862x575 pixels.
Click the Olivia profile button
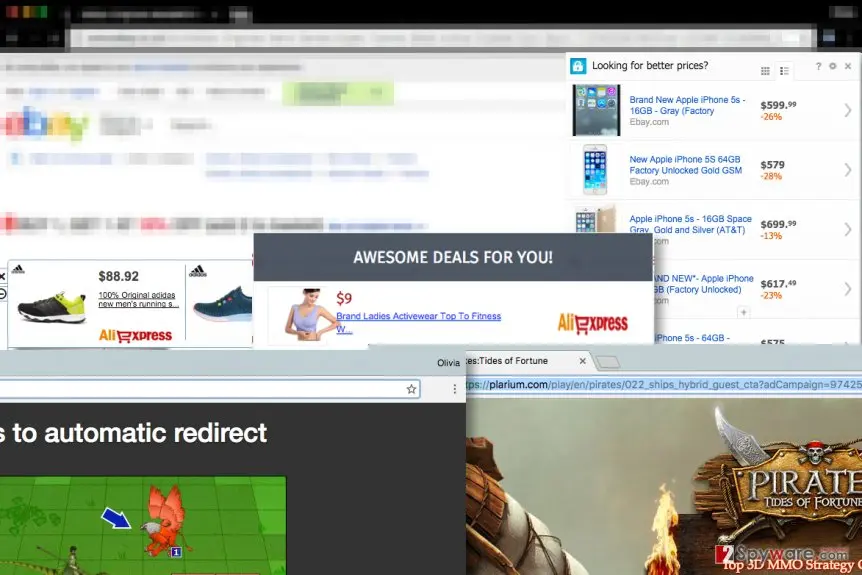[448, 363]
